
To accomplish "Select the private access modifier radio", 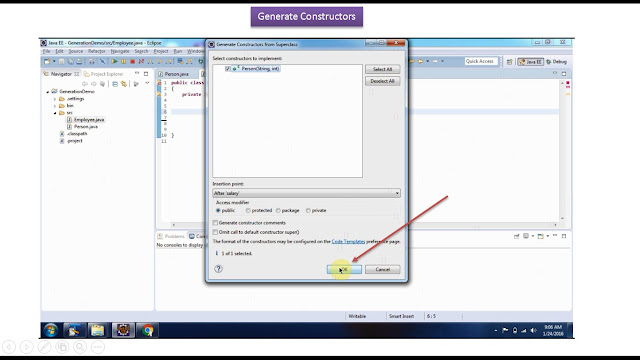I will coord(308,211).
